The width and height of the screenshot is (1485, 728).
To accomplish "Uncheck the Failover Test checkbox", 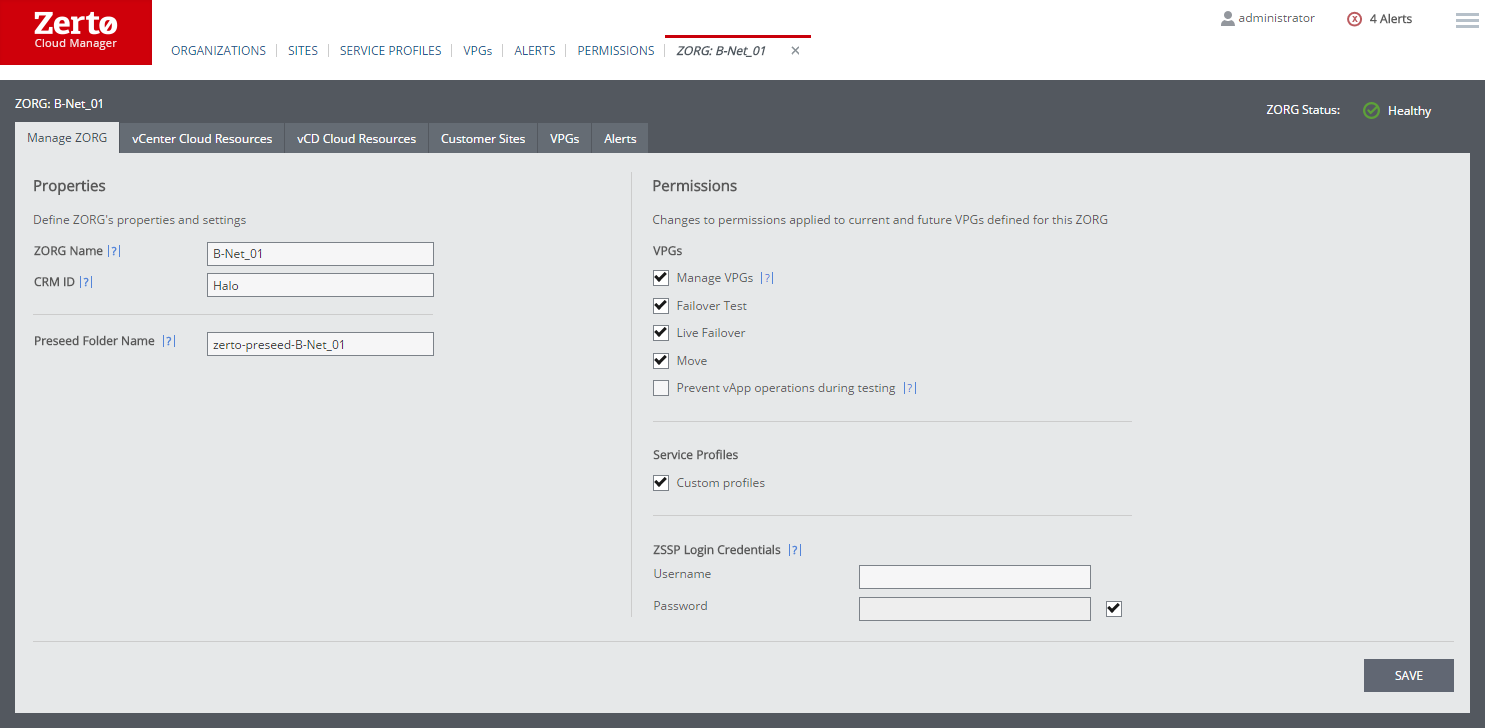I will pos(661,306).
